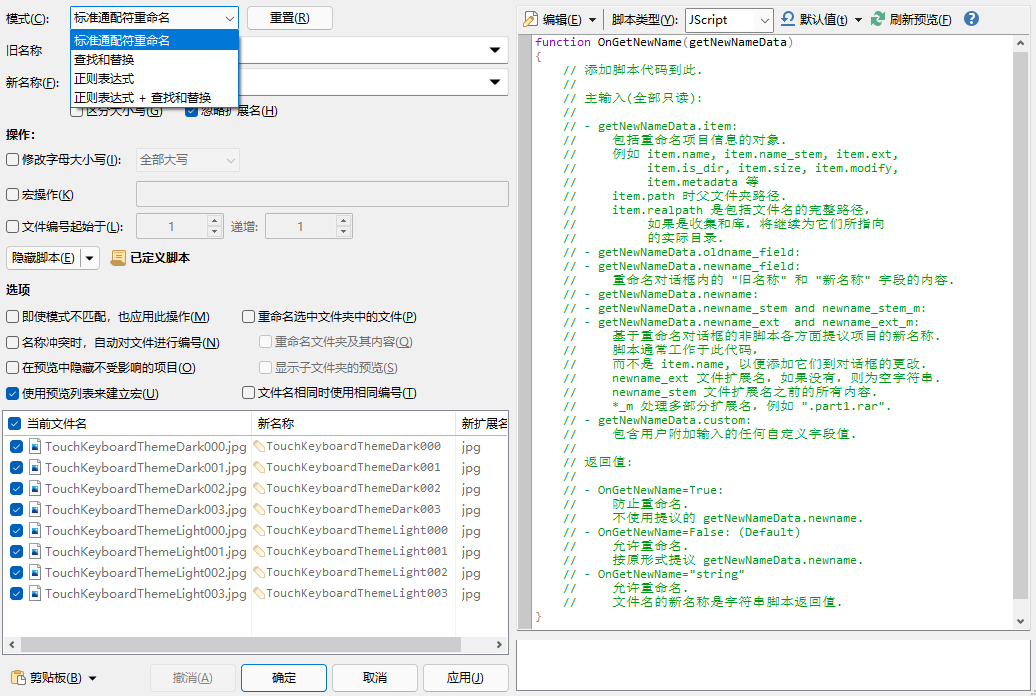Select regular expression mode option
This screenshot has width=1036, height=696.
tap(155, 79)
